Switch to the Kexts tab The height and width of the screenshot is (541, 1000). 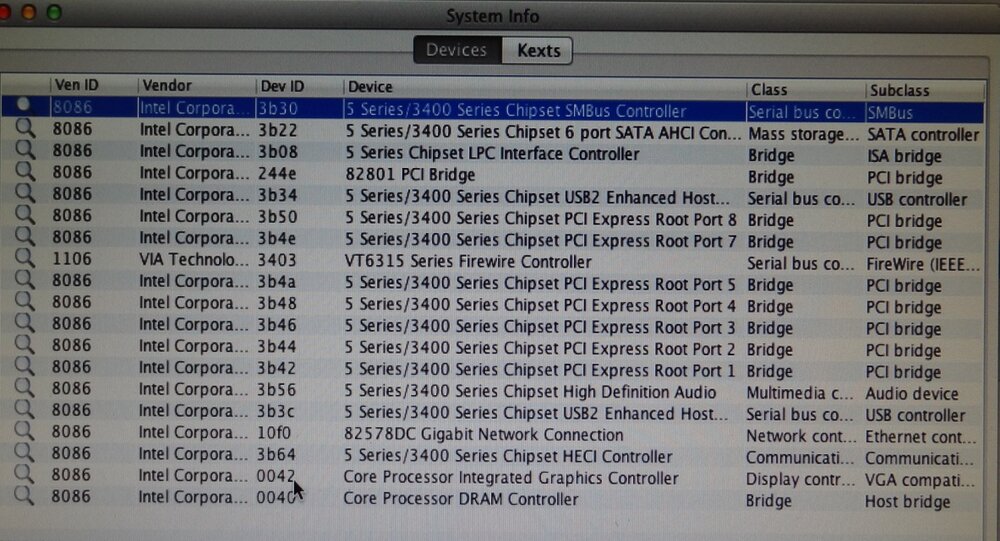point(538,50)
